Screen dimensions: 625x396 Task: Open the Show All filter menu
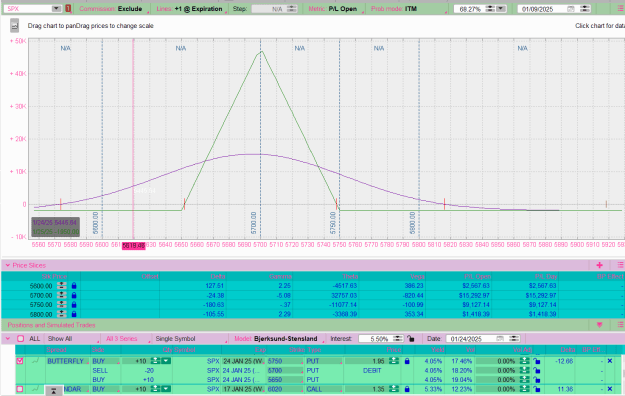tap(72, 339)
